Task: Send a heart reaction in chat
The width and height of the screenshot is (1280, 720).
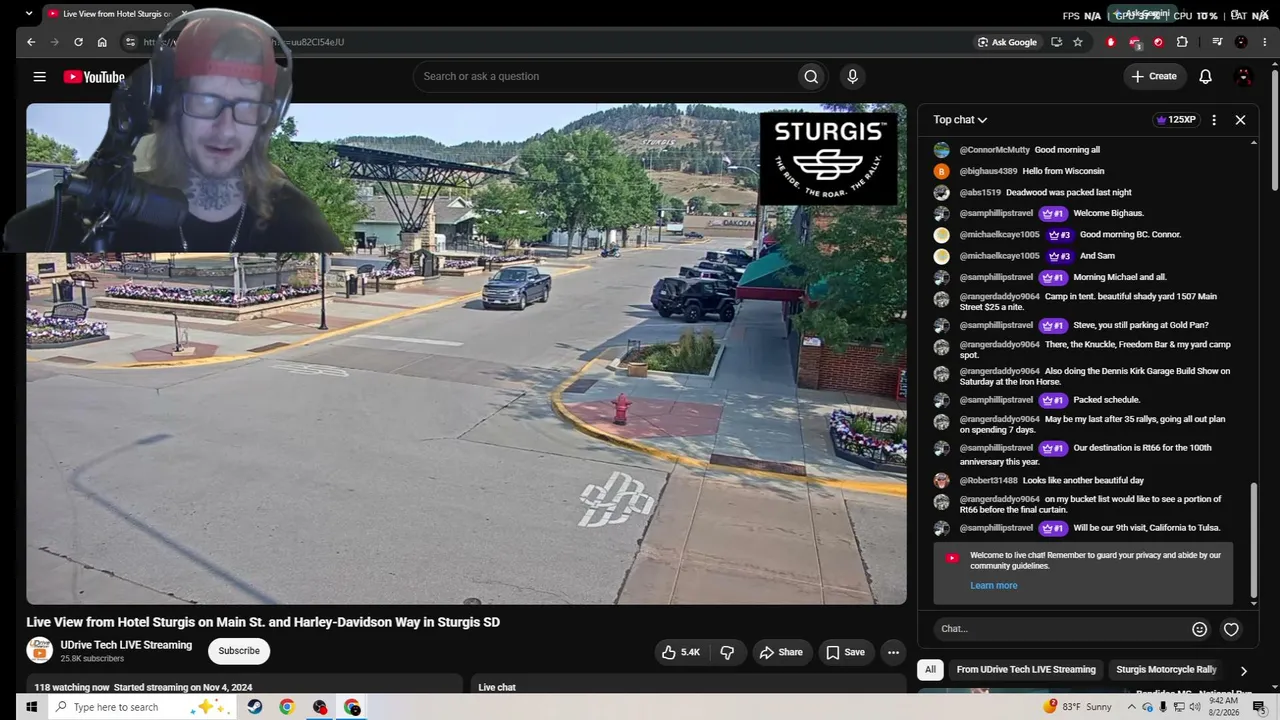Action: 1231,629
